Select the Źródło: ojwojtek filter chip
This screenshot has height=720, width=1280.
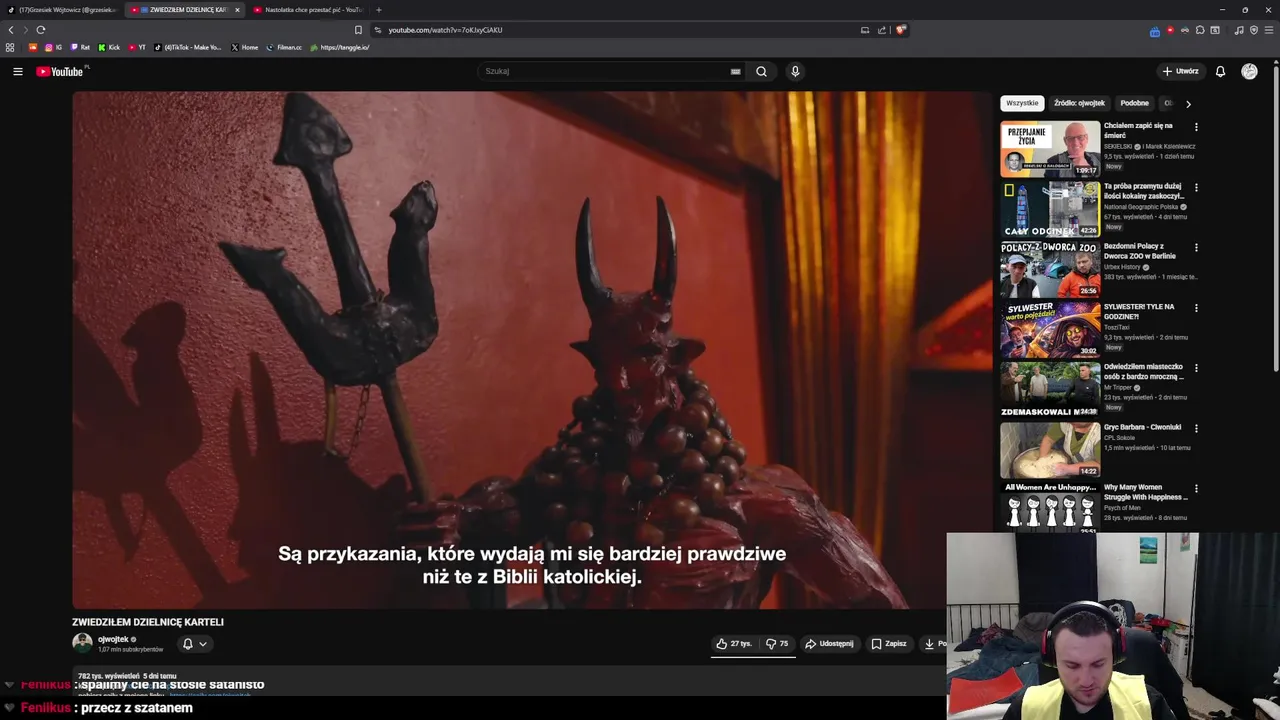pos(1079,103)
